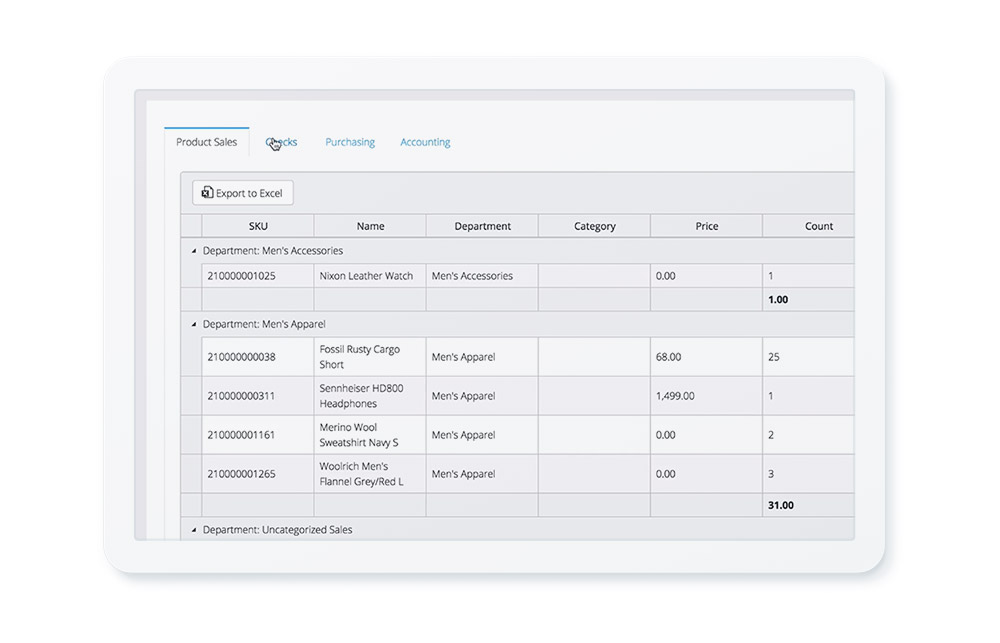This screenshot has width=1000, height=643.
Task: Open the Checks tab
Action: click(x=281, y=142)
